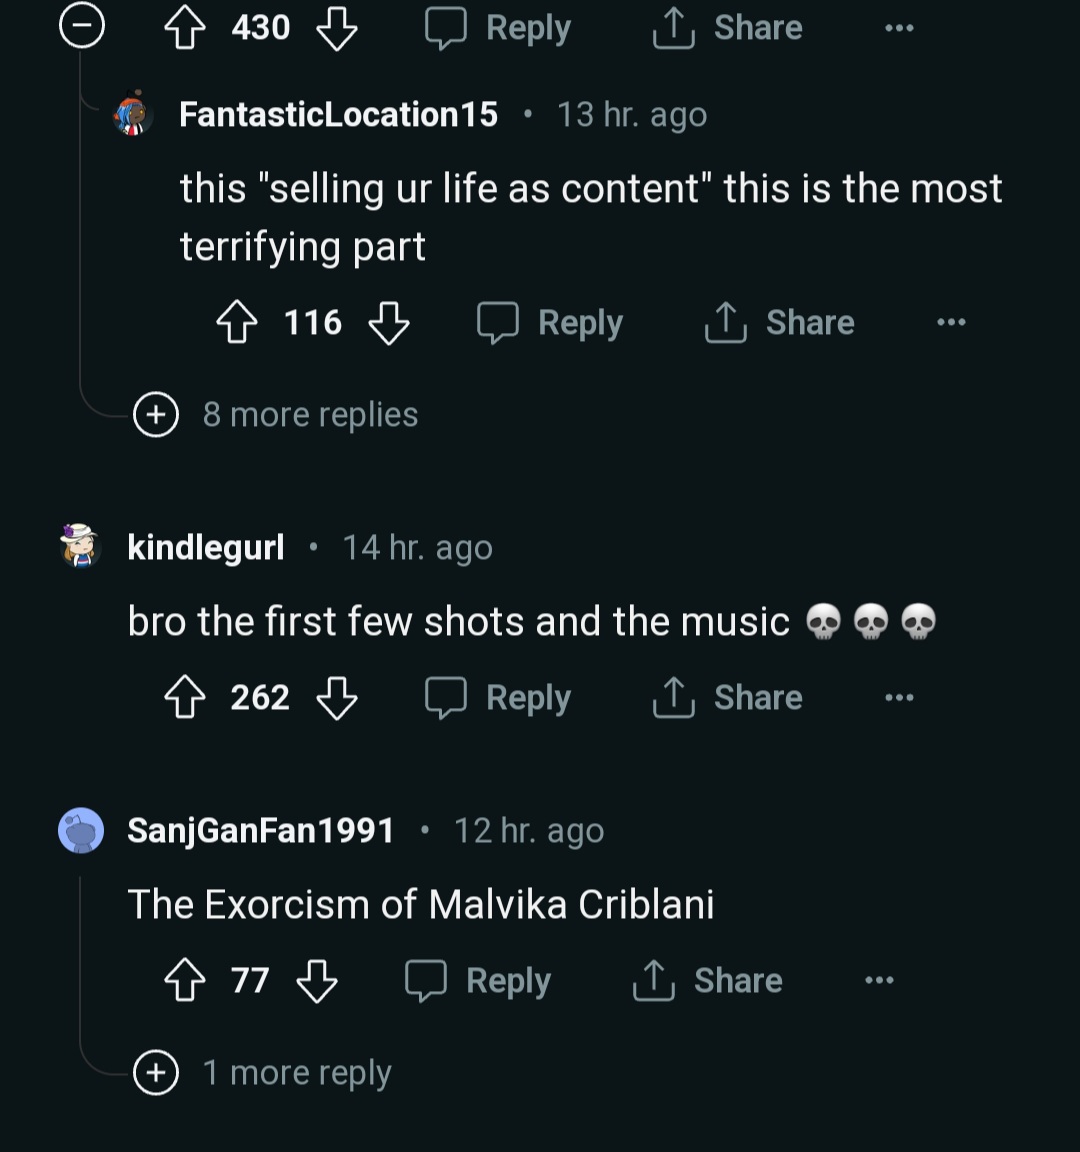Screen dimensions: 1080x1152
Task: Open SanjGanFan1991's avatar
Action: point(81,830)
